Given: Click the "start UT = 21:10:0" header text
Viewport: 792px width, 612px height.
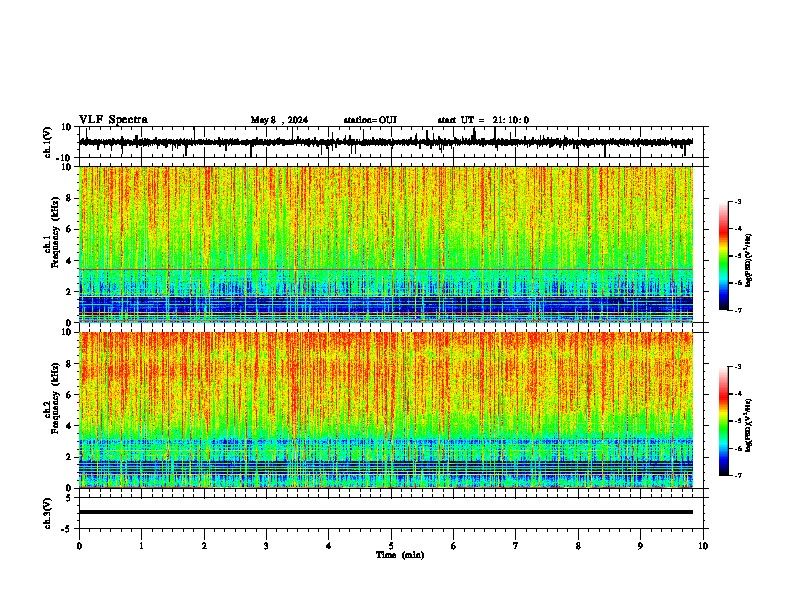Looking at the screenshot, I should point(483,120).
